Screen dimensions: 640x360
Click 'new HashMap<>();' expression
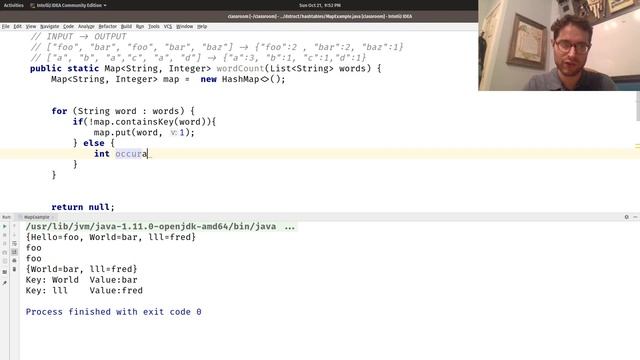(243, 79)
